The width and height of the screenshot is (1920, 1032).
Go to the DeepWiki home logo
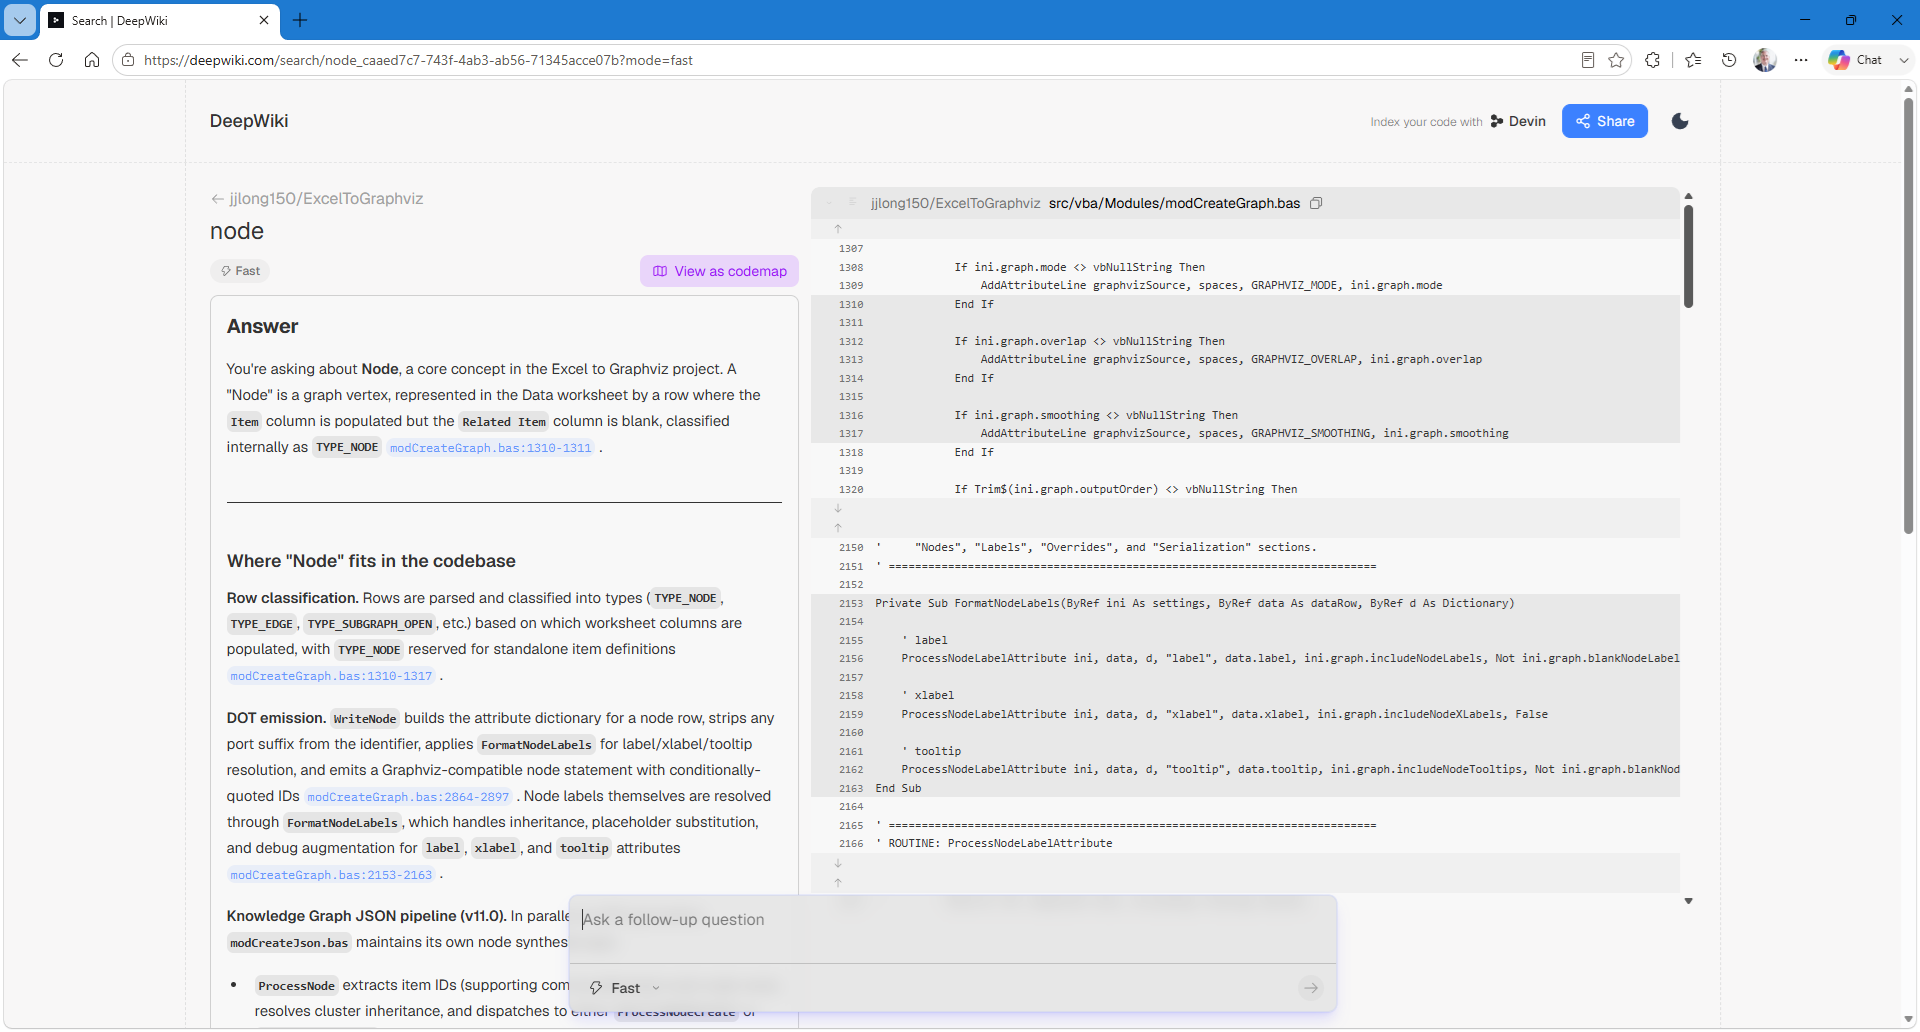[249, 121]
